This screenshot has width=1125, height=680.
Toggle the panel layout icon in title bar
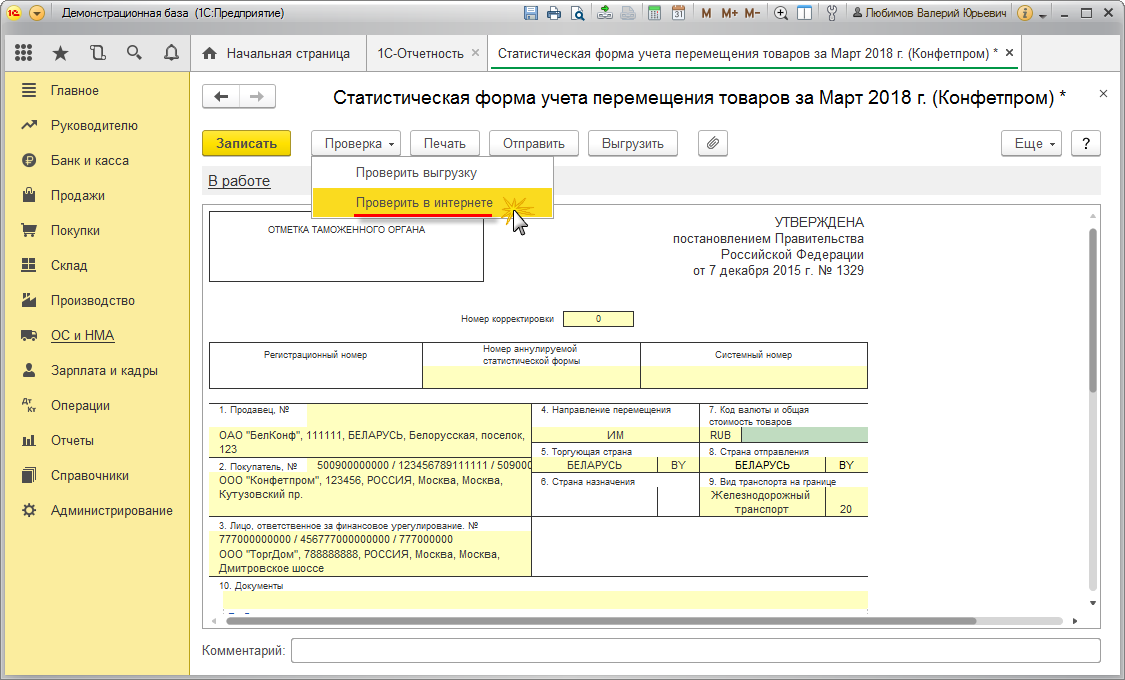point(805,13)
